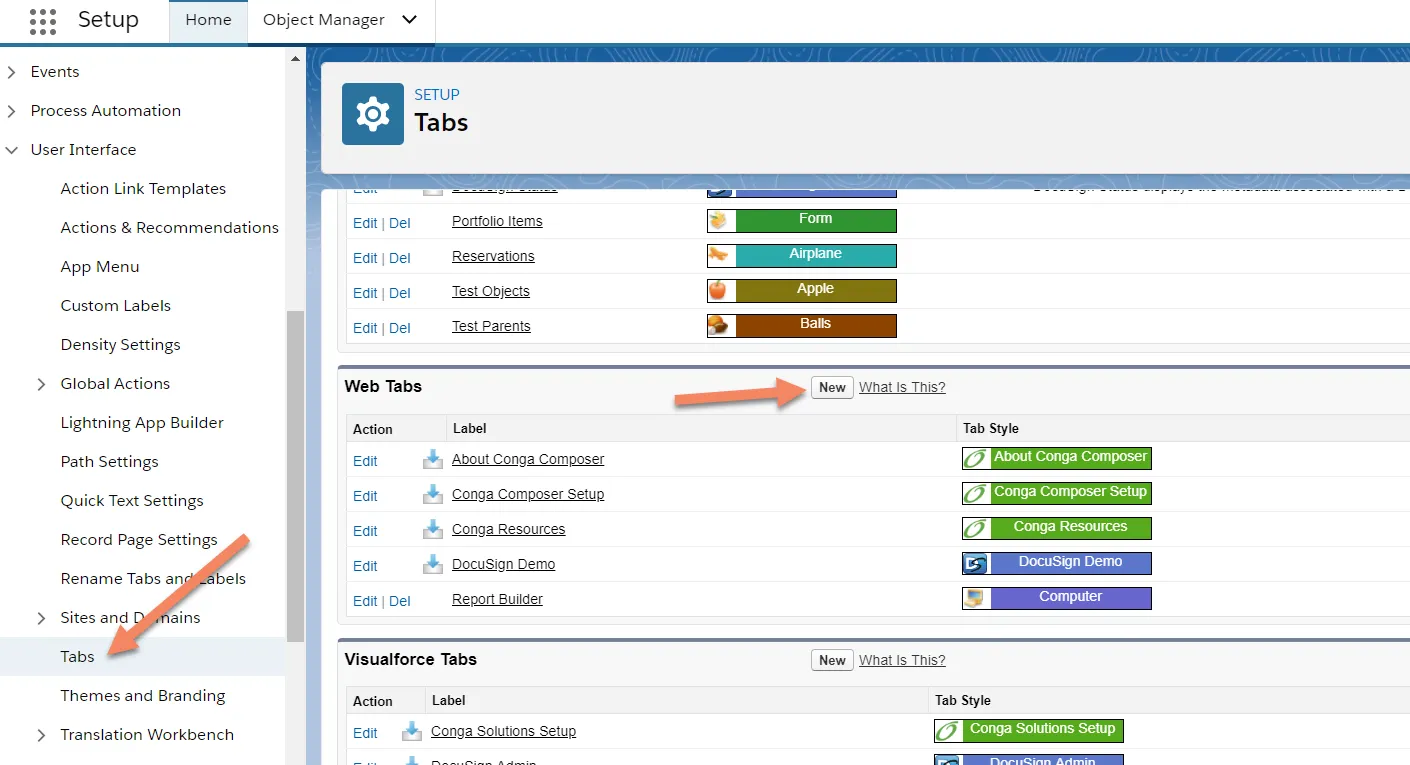Open What Is This? for Visualforce Tabs

click(x=902, y=660)
